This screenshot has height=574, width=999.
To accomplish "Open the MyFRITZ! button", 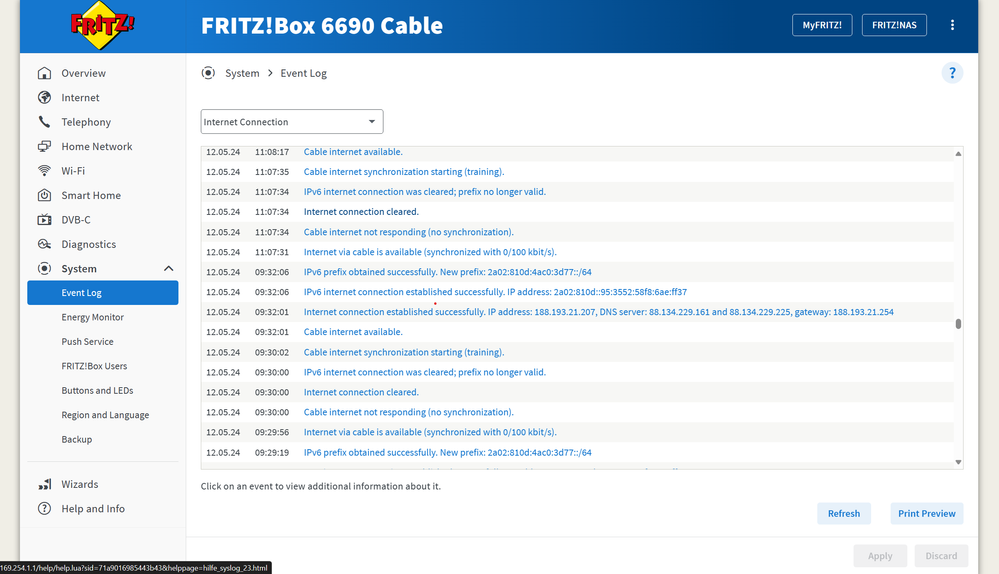I will (821, 25).
